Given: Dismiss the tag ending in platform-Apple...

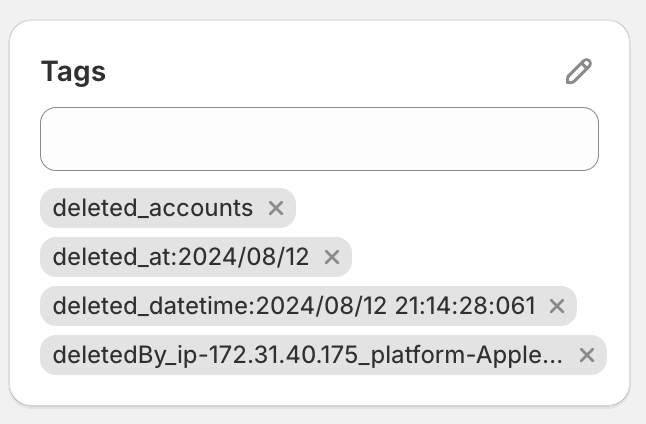Looking at the screenshot, I should point(587,355).
